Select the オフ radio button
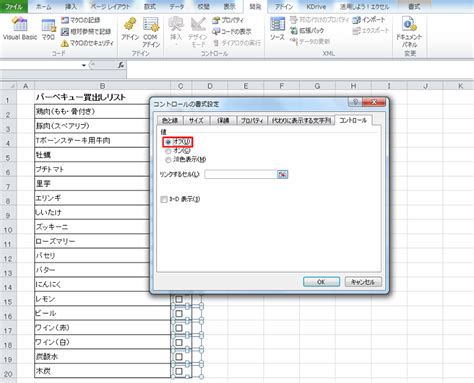The height and width of the screenshot is (383, 474). (x=168, y=142)
